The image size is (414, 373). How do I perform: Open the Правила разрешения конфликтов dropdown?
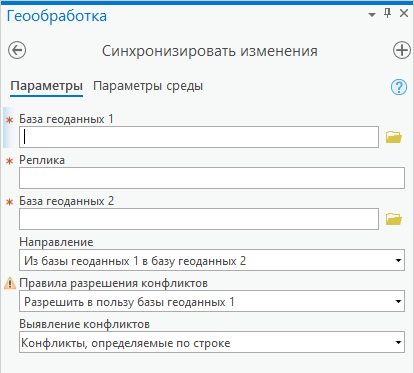click(x=212, y=301)
